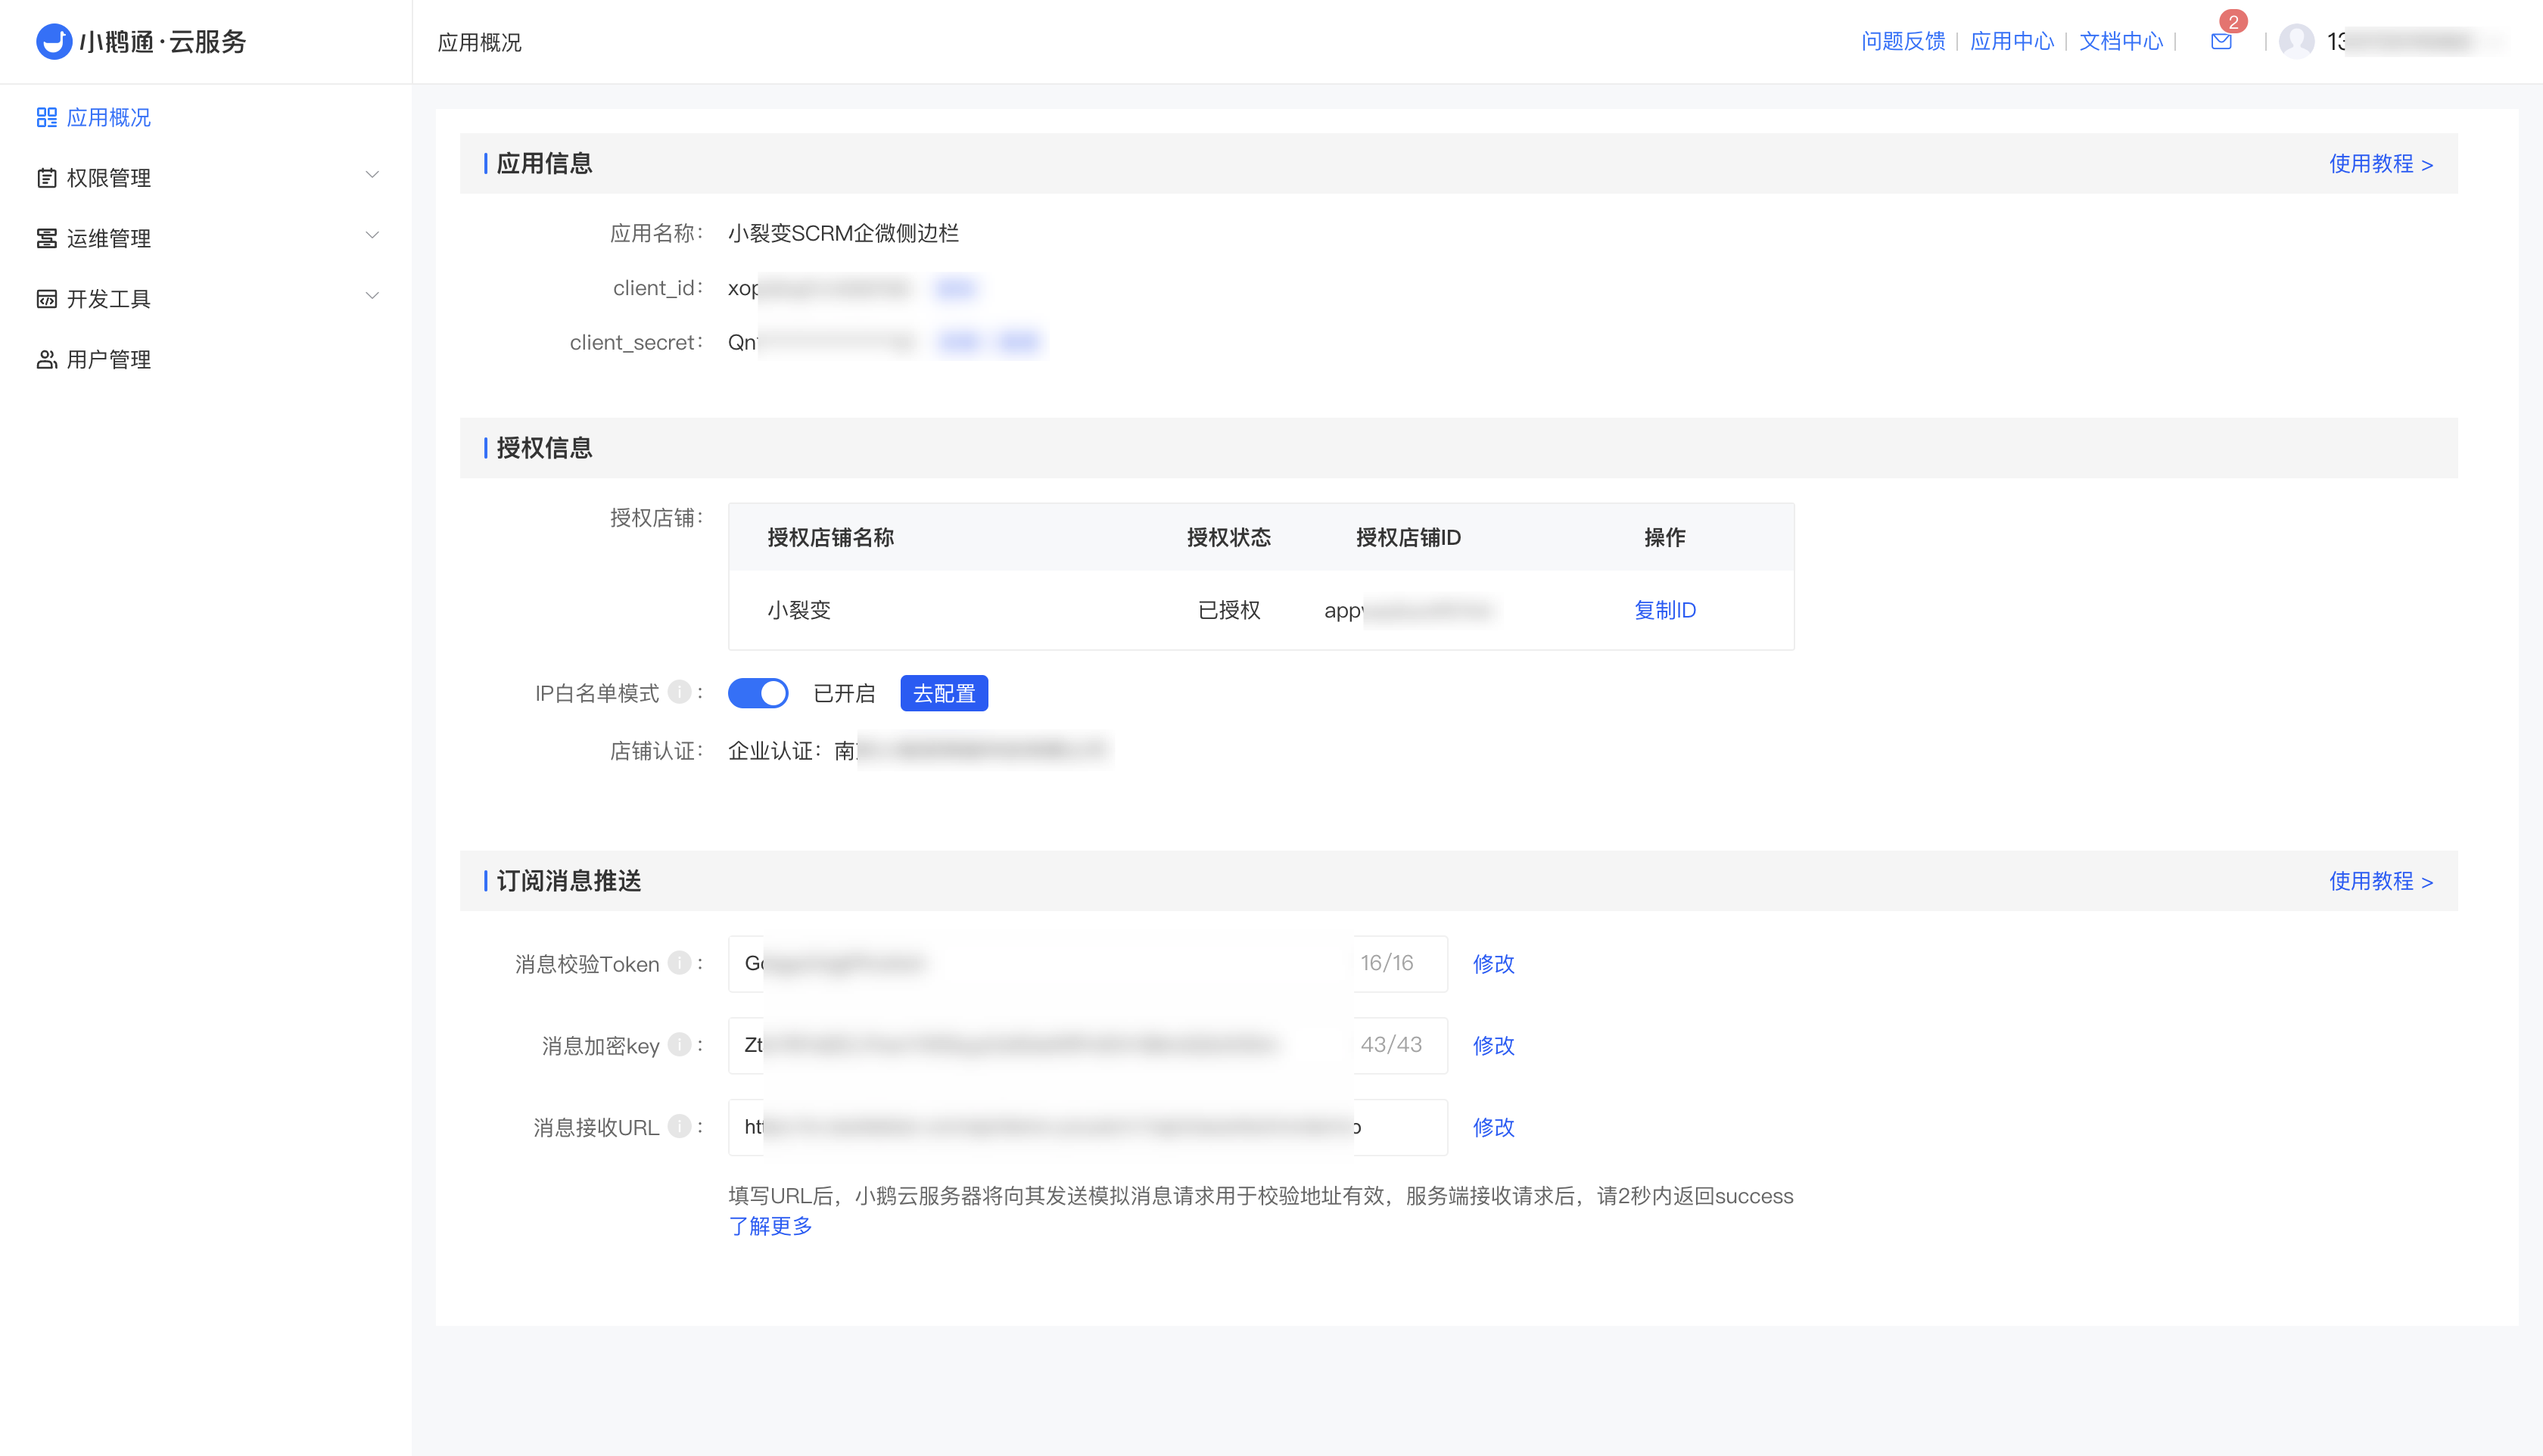
Task: Click the 已授权 status cell
Action: pyautogui.click(x=1229, y=610)
